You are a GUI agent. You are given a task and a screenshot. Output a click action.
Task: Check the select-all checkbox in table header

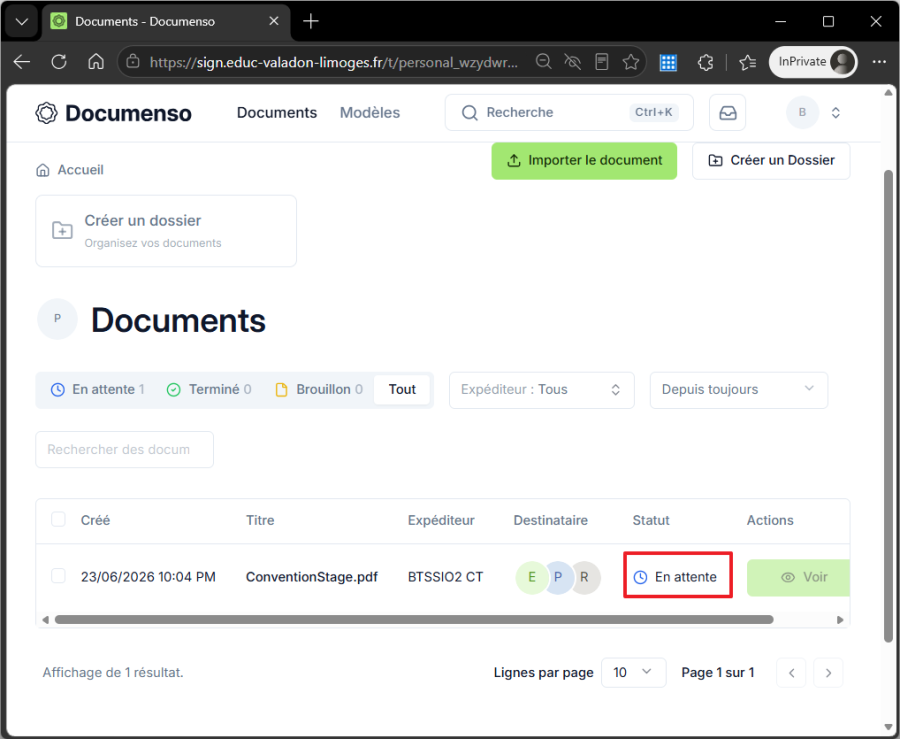click(x=58, y=519)
